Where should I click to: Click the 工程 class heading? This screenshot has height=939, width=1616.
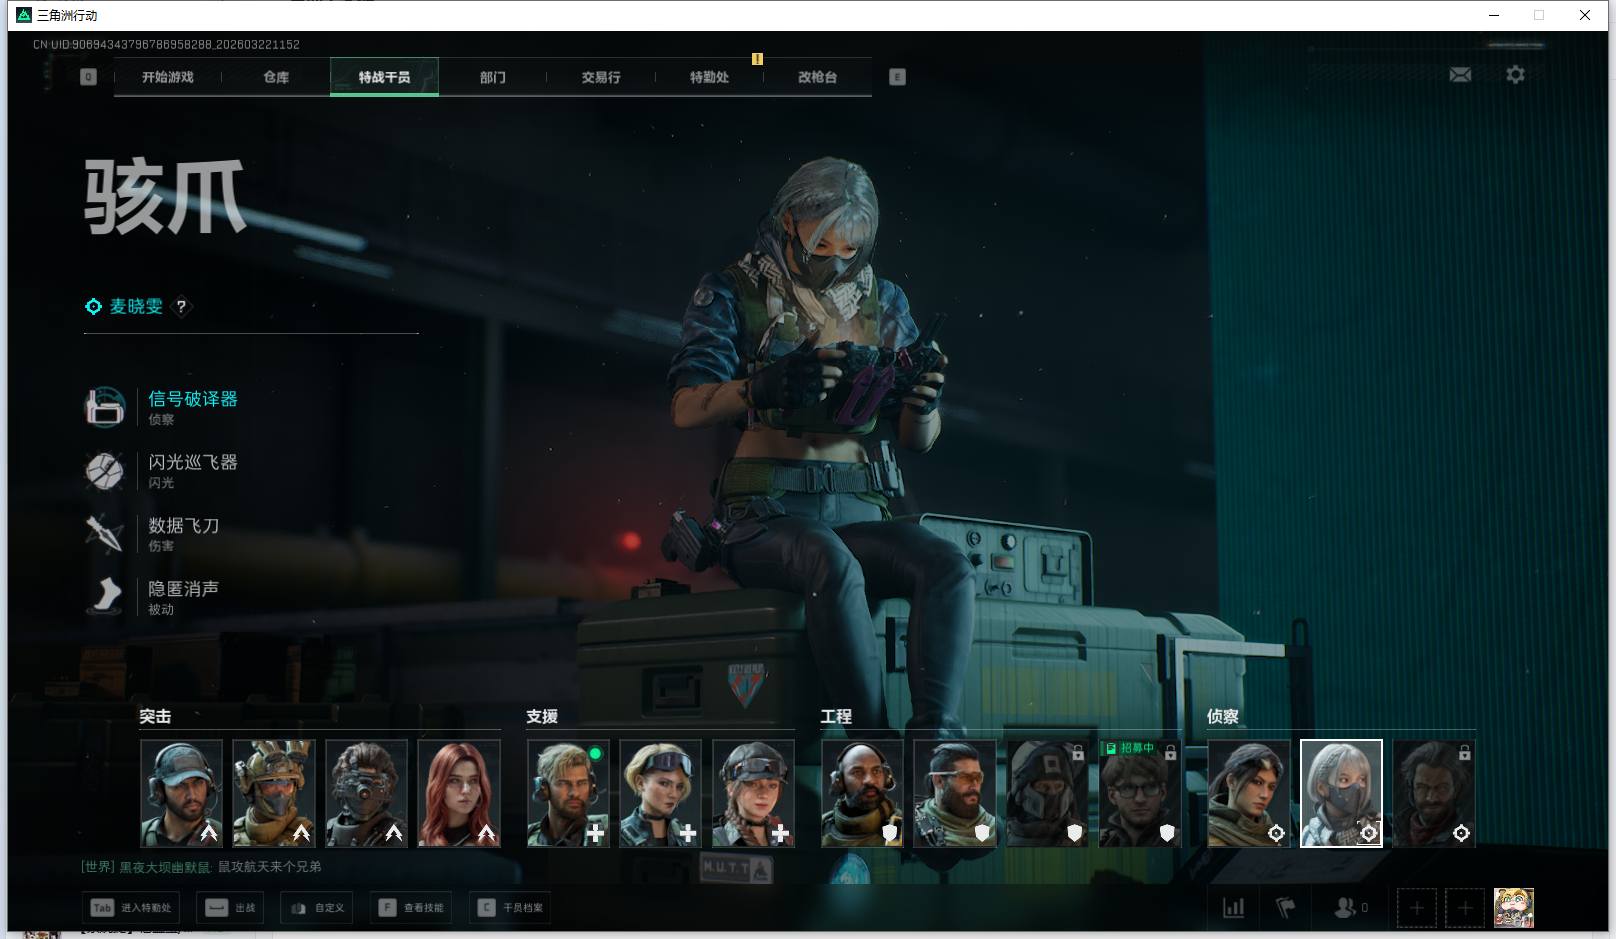836,716
